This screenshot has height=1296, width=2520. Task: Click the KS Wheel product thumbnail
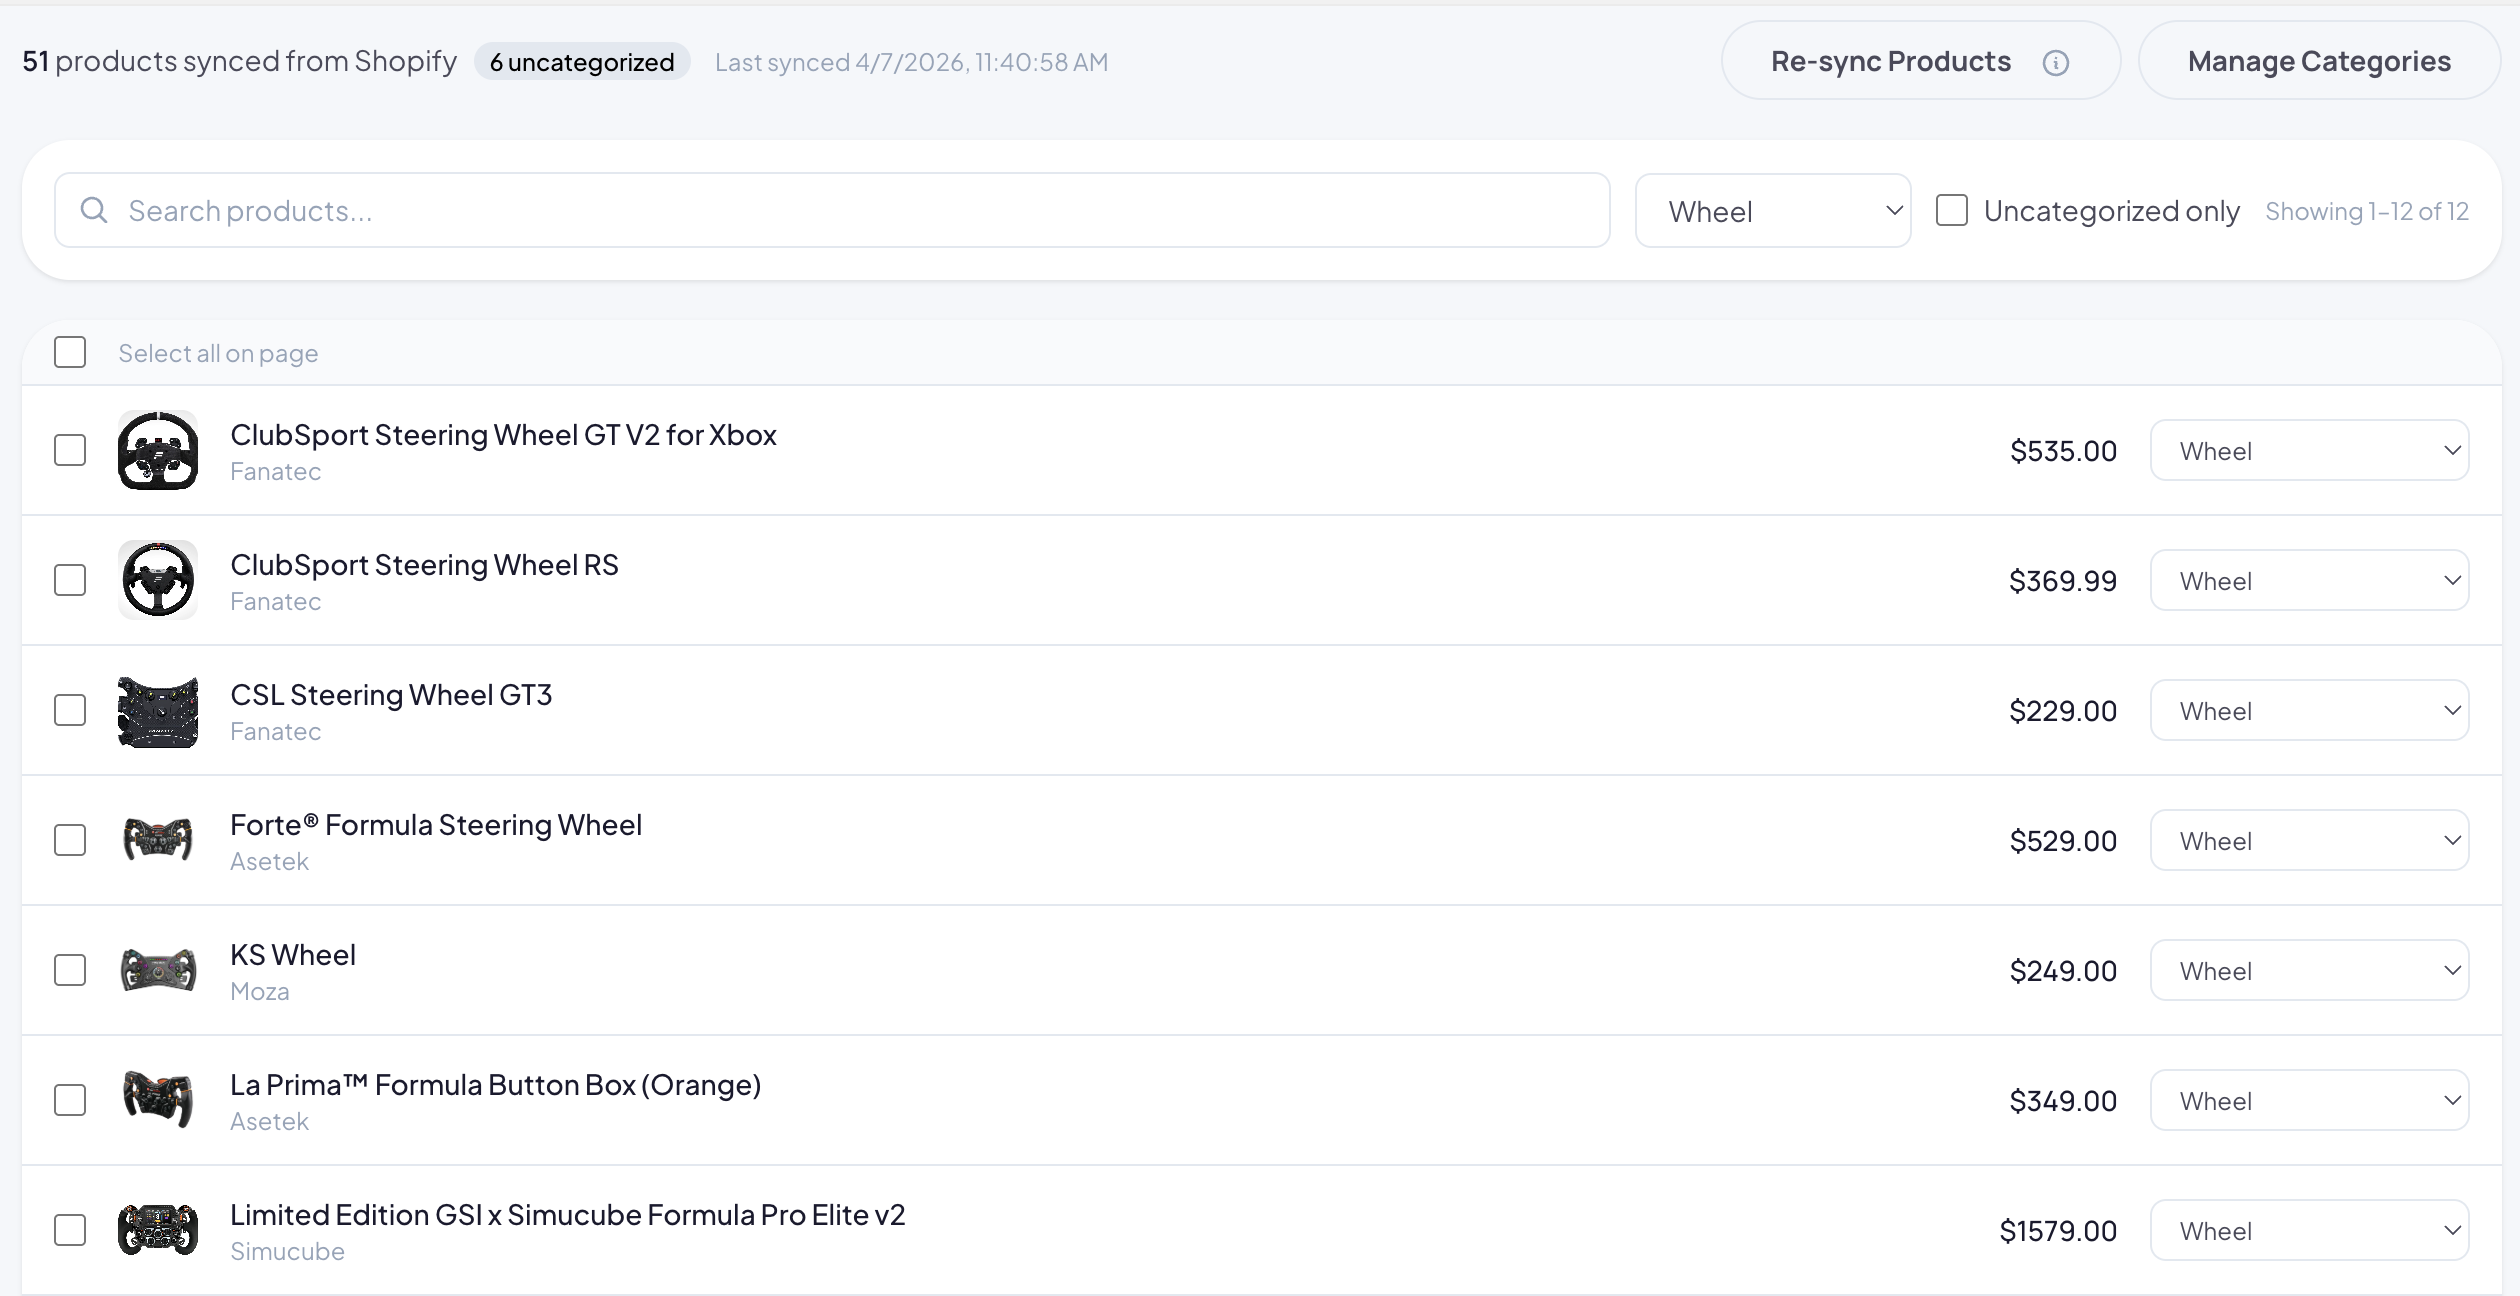[158, 970]
